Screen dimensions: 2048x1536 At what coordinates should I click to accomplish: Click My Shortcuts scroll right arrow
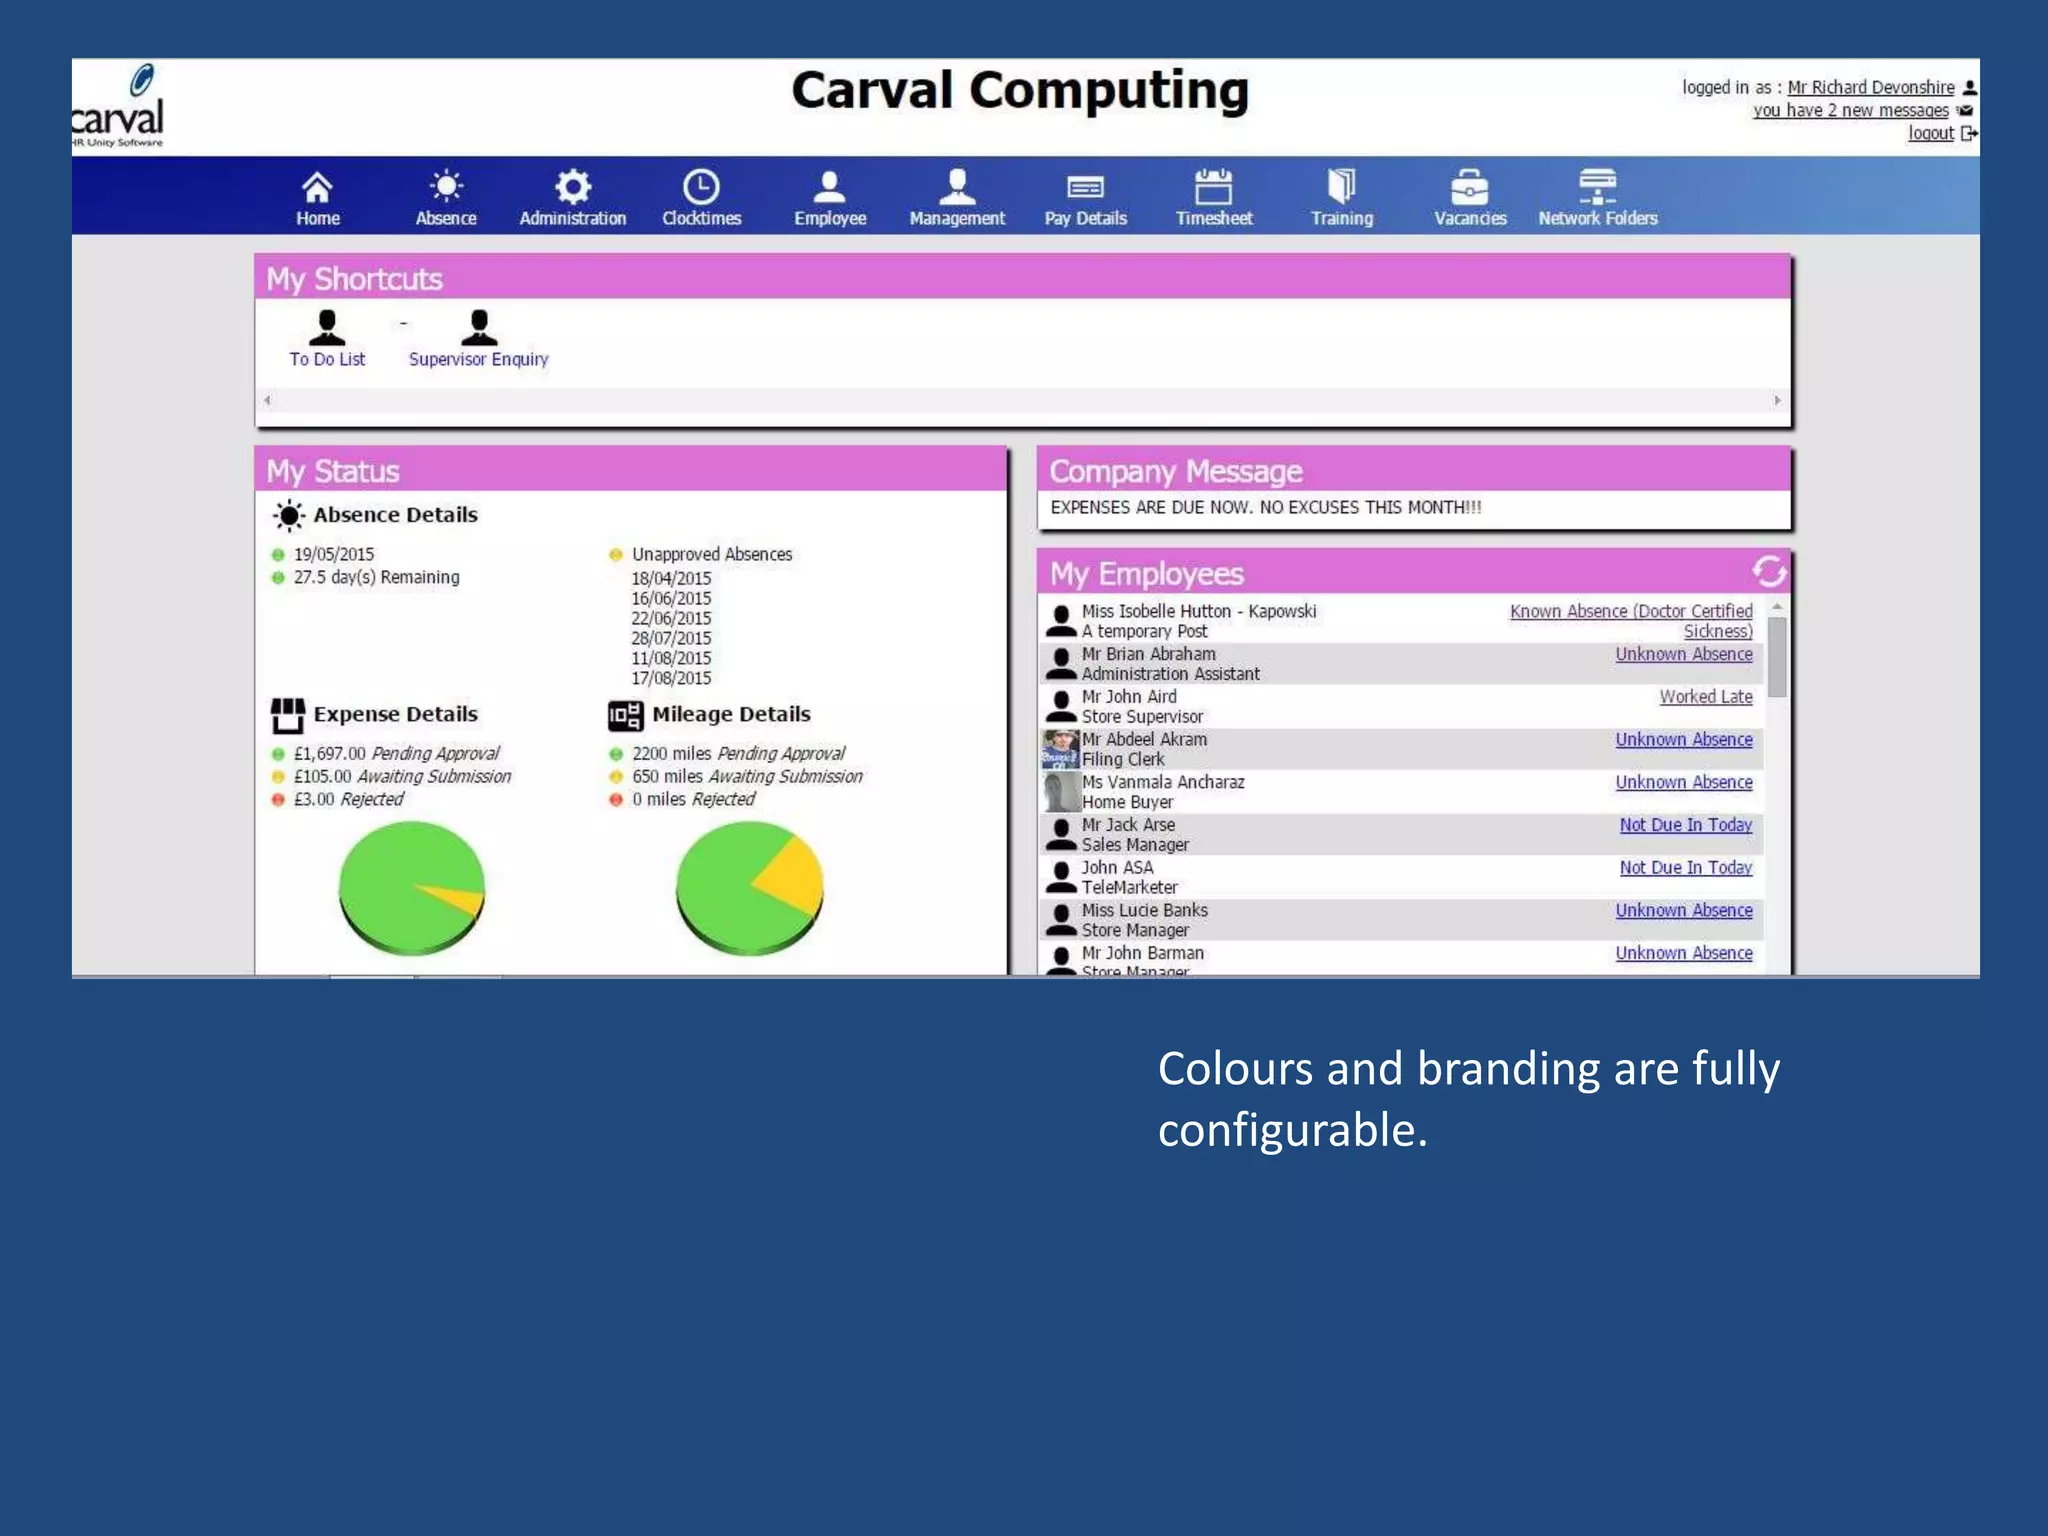point(1777,400)
